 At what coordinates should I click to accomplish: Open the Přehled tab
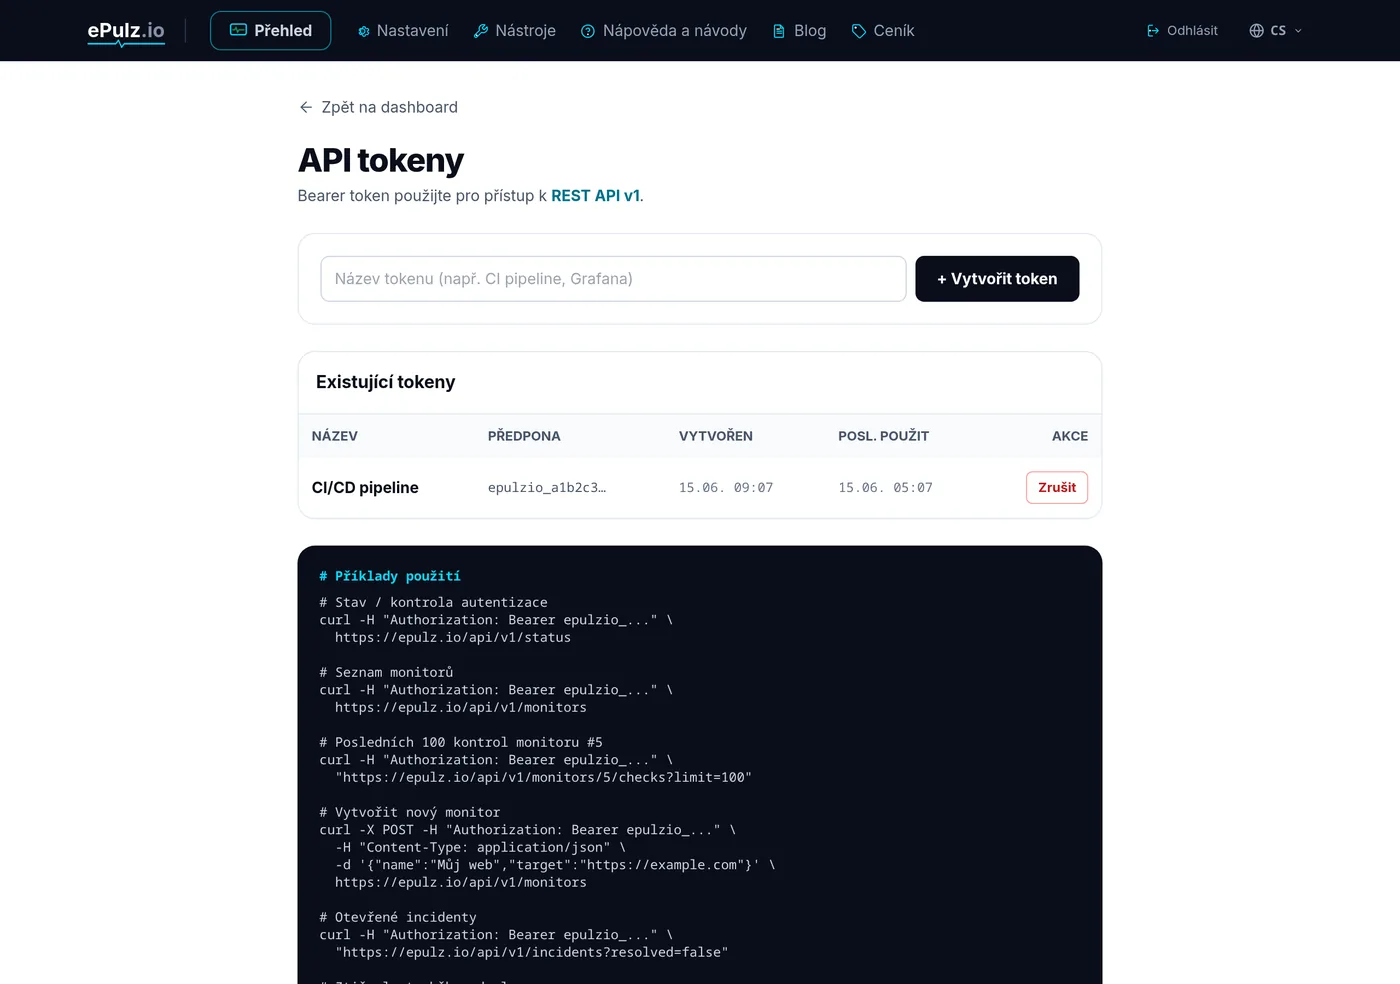pos(270,31)
